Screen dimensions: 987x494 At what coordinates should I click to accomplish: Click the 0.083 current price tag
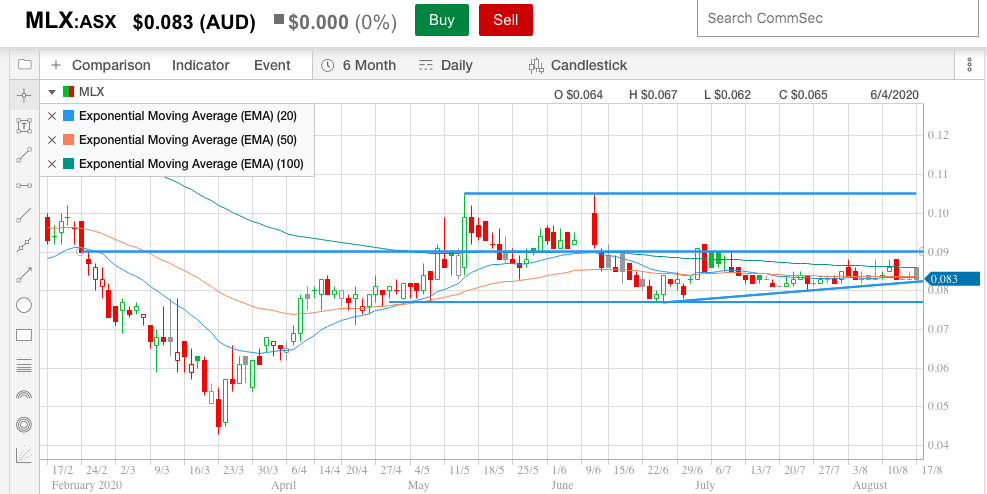953,279
